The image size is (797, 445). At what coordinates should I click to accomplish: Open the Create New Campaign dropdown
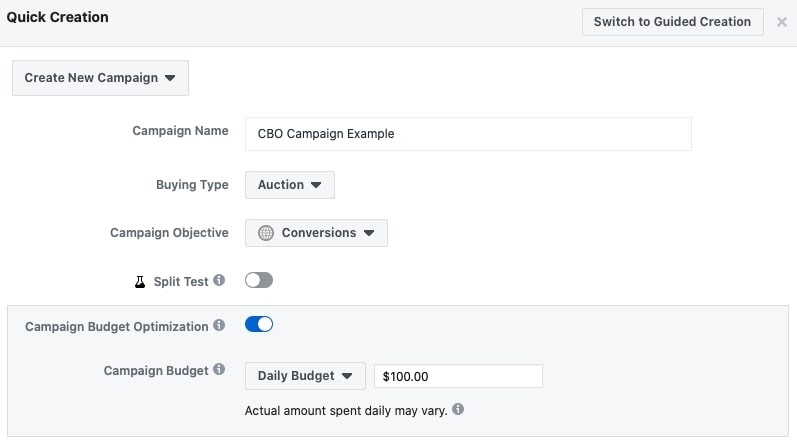[x=100, y=78]
